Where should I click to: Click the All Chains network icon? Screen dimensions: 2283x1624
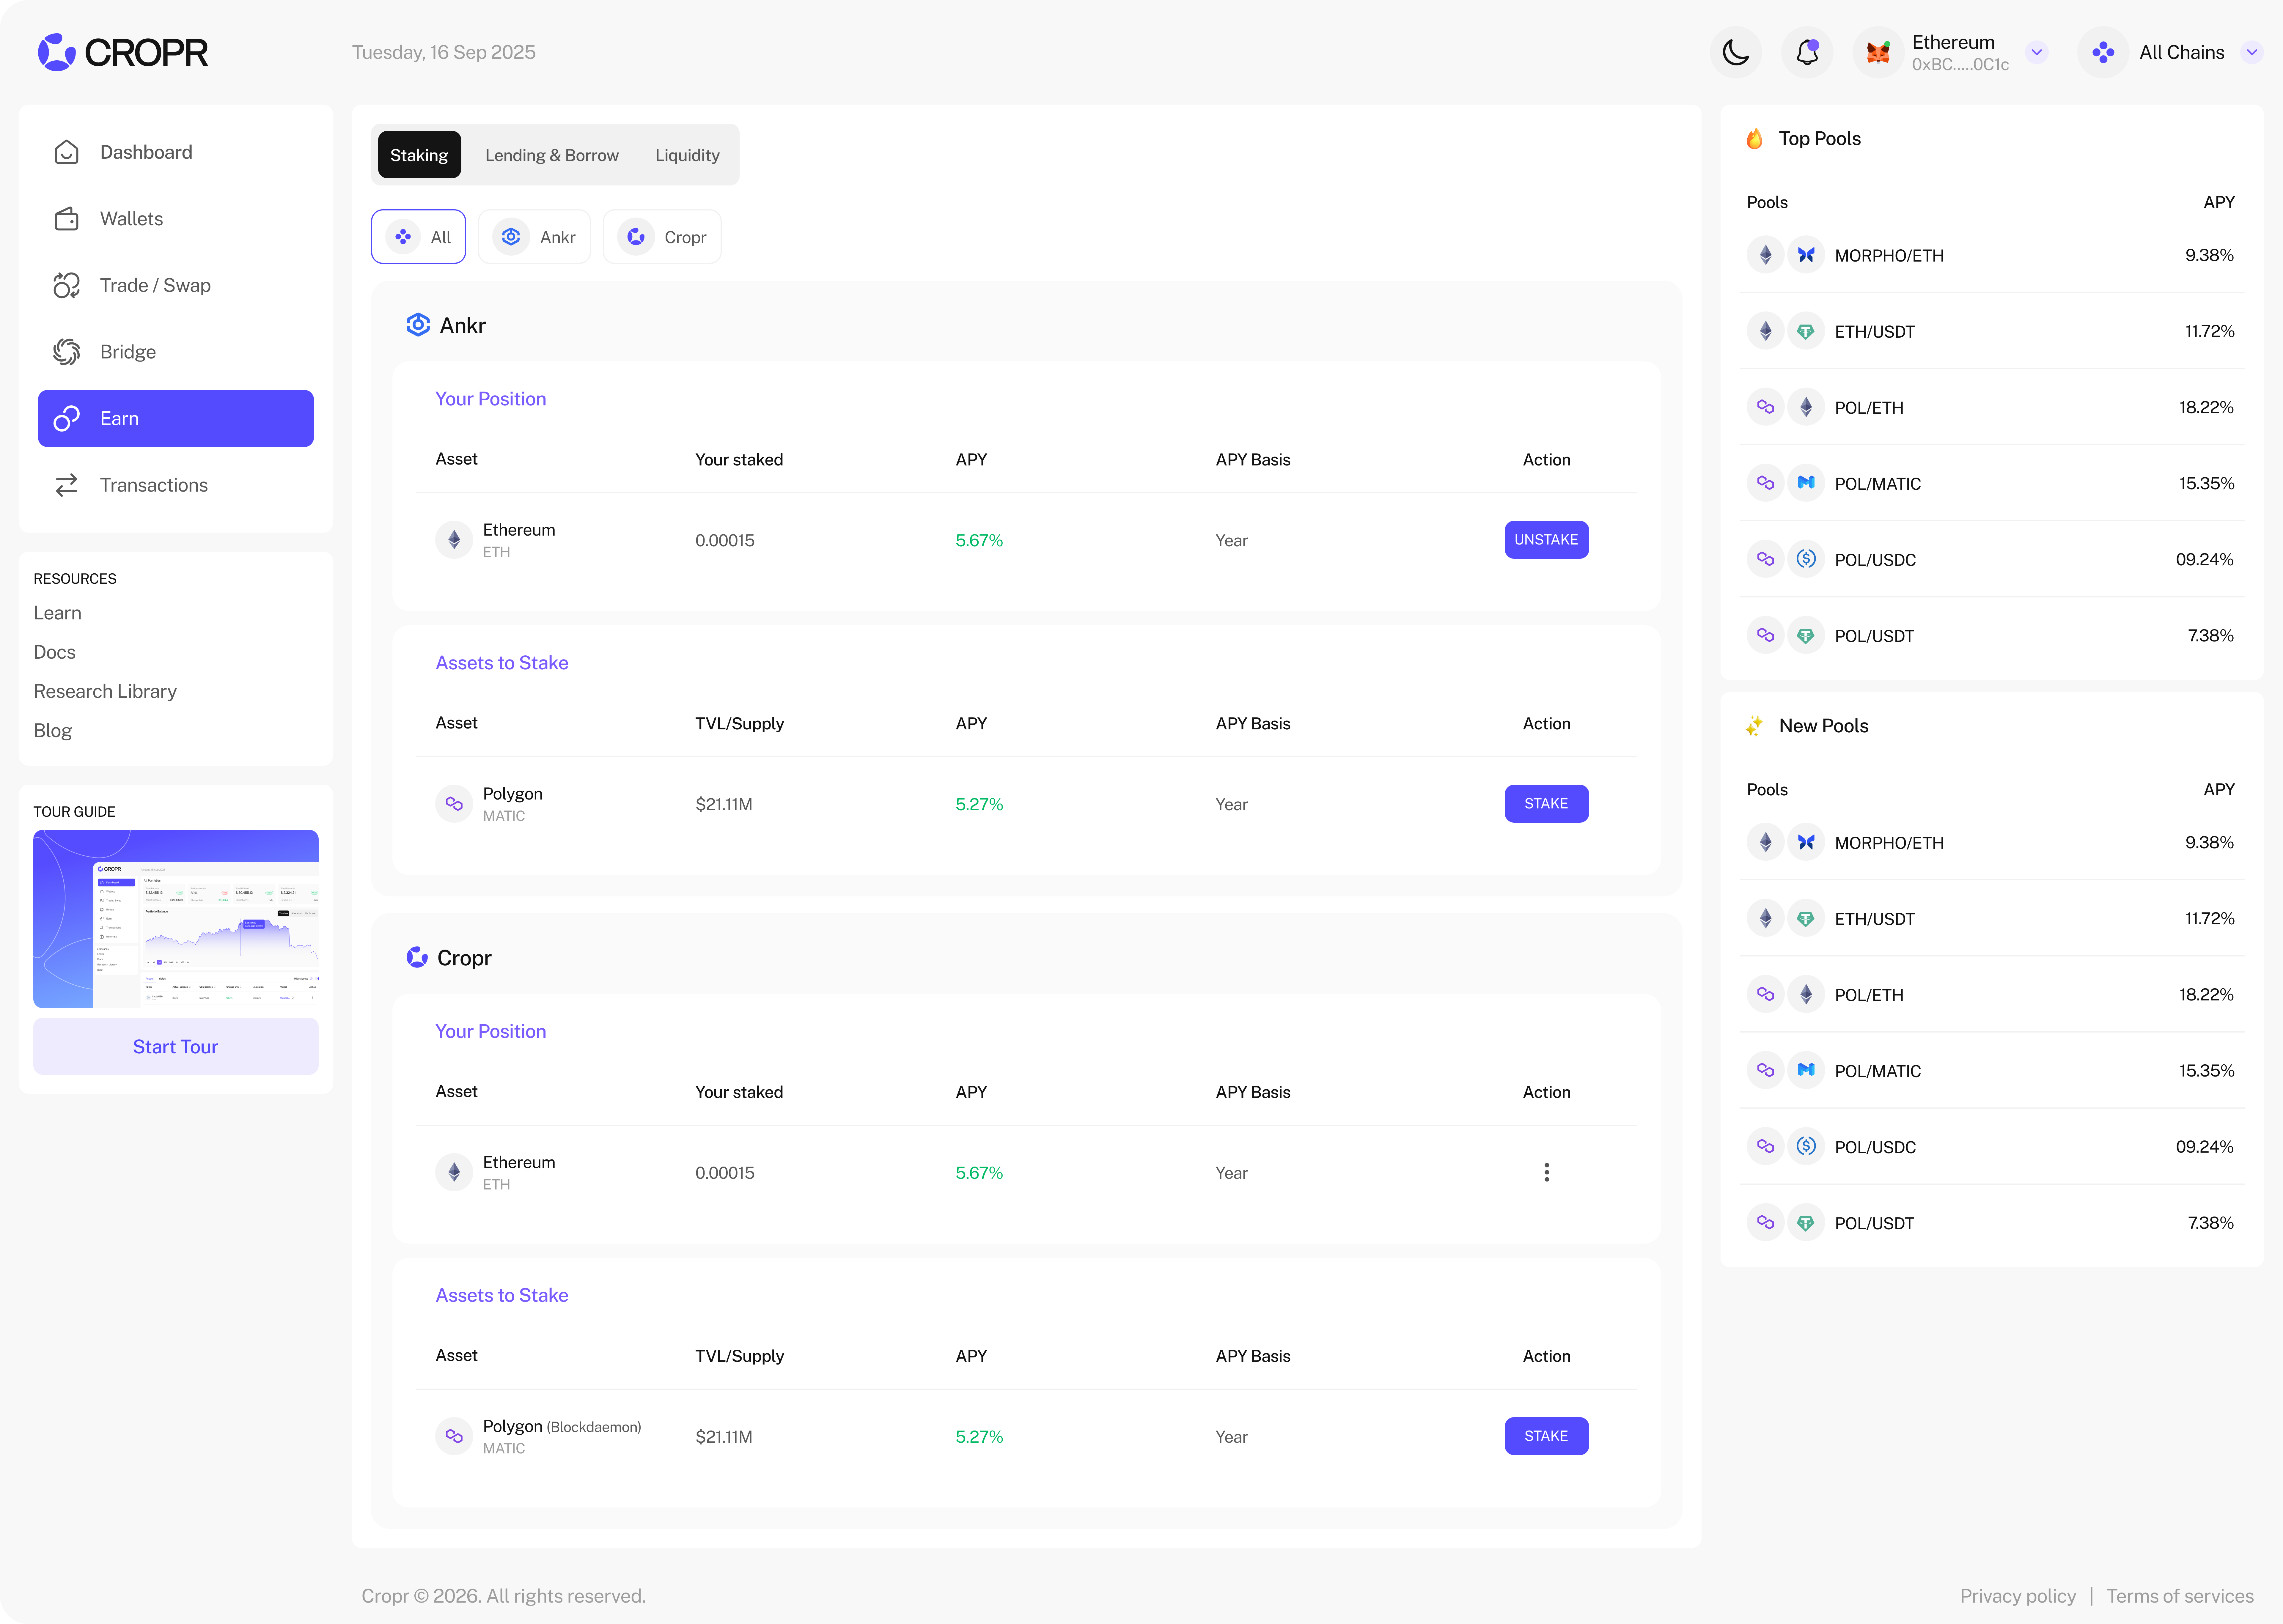(x=2103, y=52)
